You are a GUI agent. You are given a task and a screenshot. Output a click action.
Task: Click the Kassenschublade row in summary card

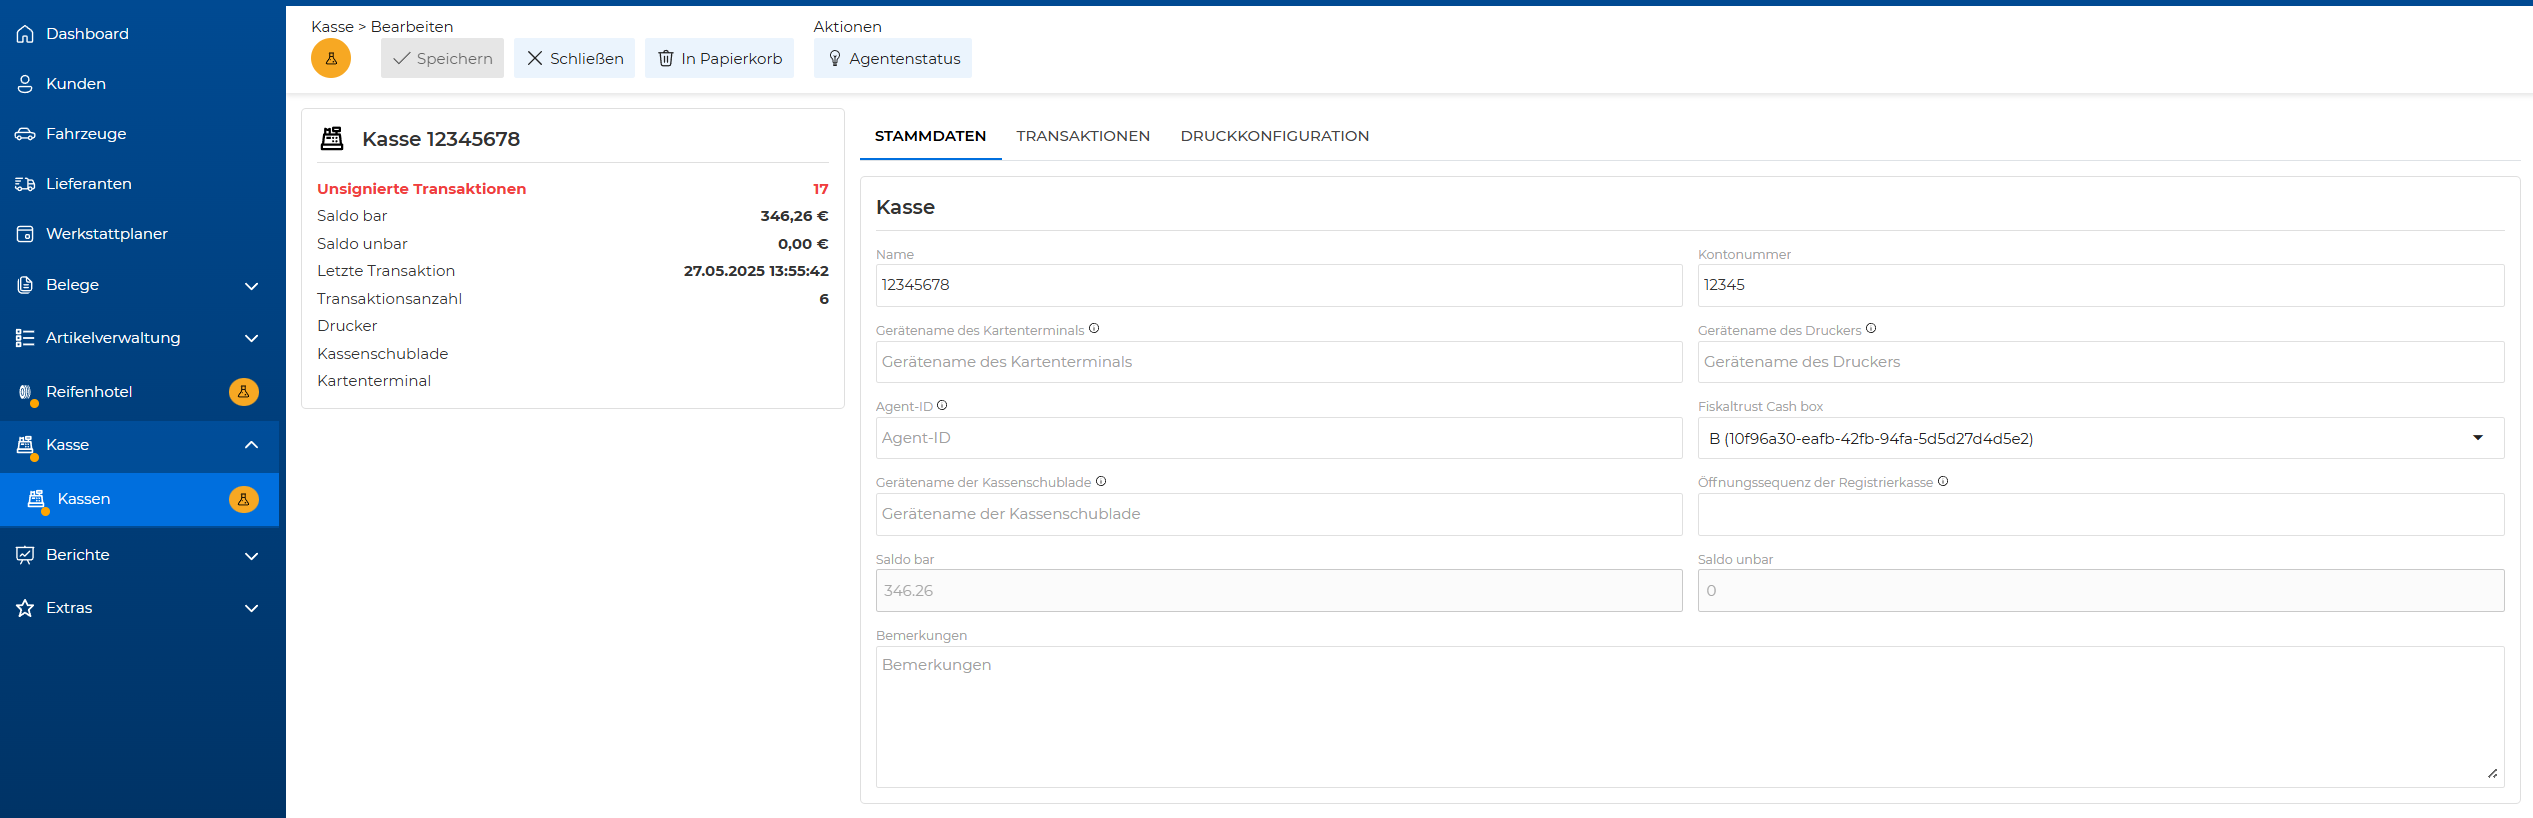(573, 354)
